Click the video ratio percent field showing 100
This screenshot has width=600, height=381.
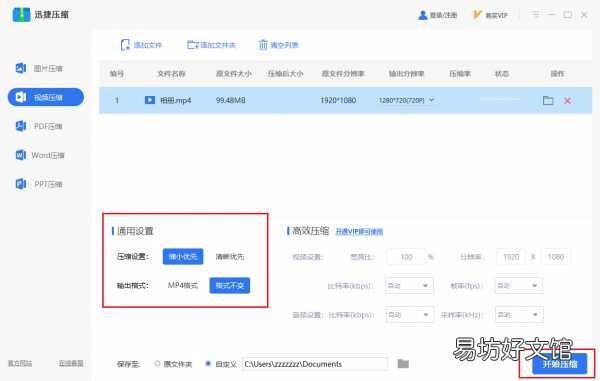(x=406, y=256)
